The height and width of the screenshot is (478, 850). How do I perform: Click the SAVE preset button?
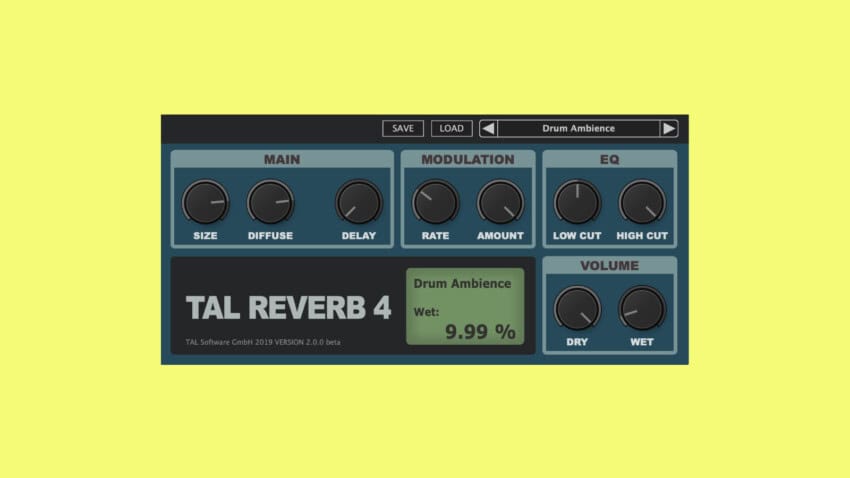pyautogui.click(x=403, y=128)
